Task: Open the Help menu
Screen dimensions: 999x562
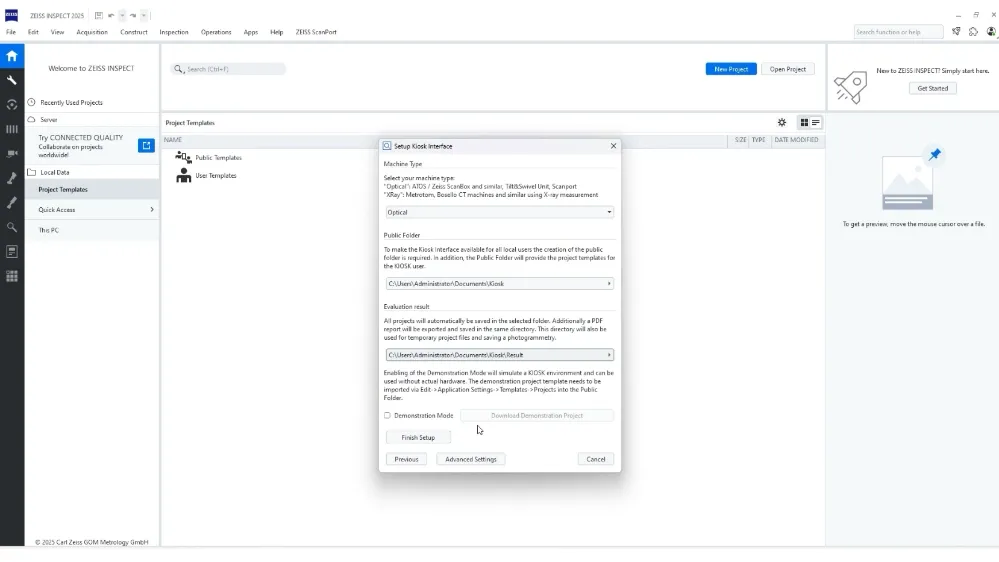Action: coord(277,32)
